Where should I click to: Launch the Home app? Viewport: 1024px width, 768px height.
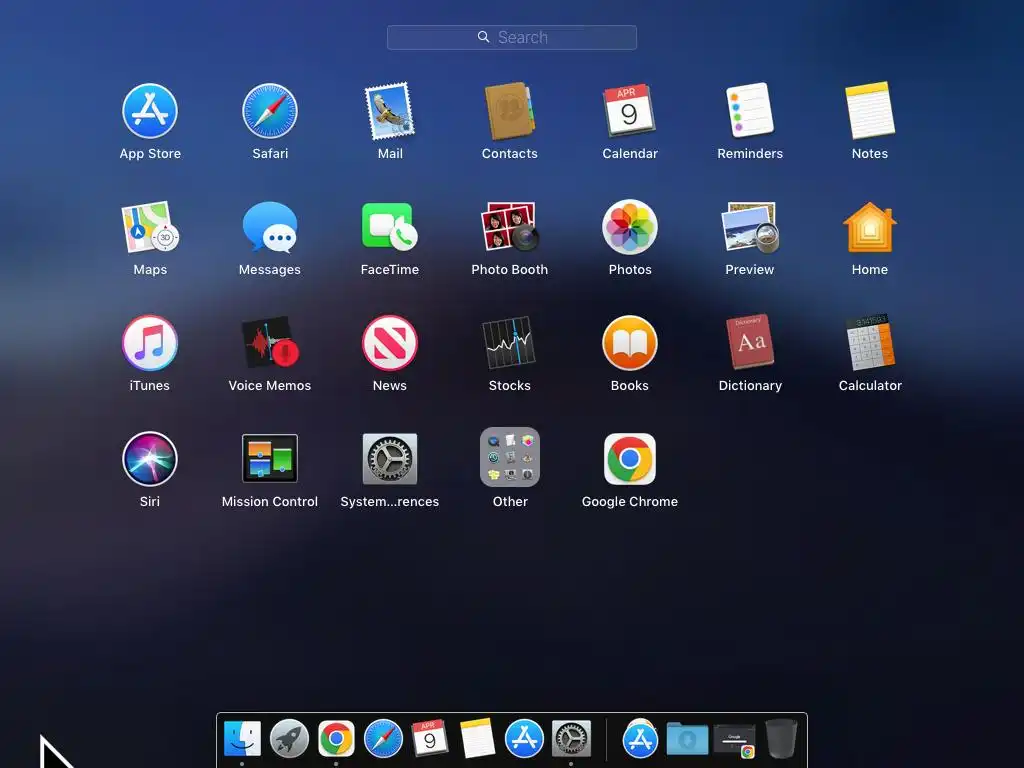(870, 227)
